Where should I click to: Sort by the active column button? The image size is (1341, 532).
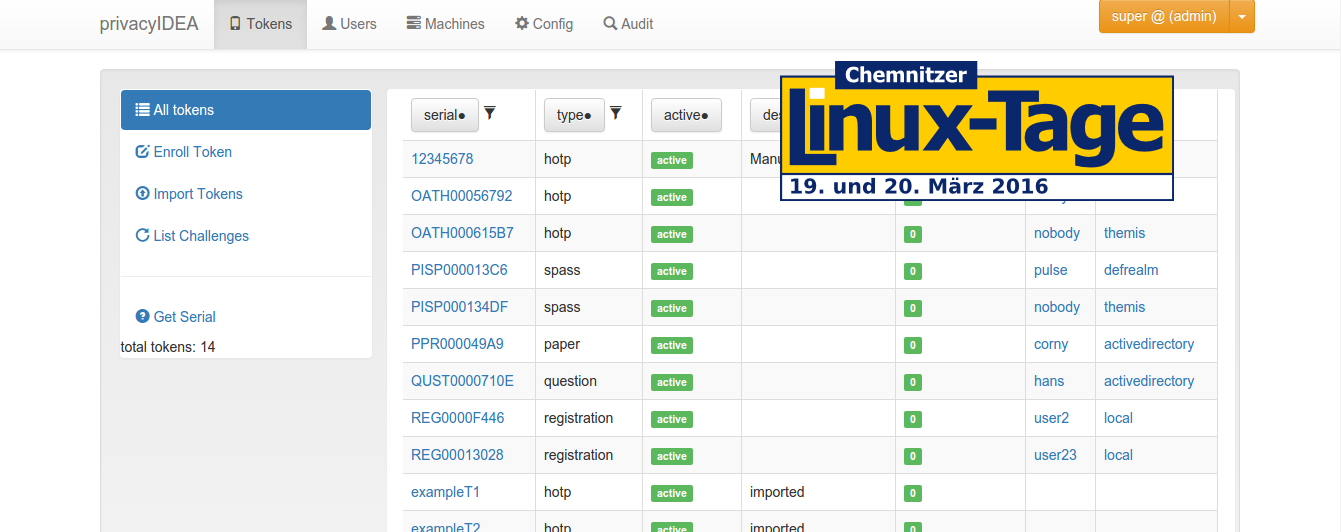tap(686, 115)
